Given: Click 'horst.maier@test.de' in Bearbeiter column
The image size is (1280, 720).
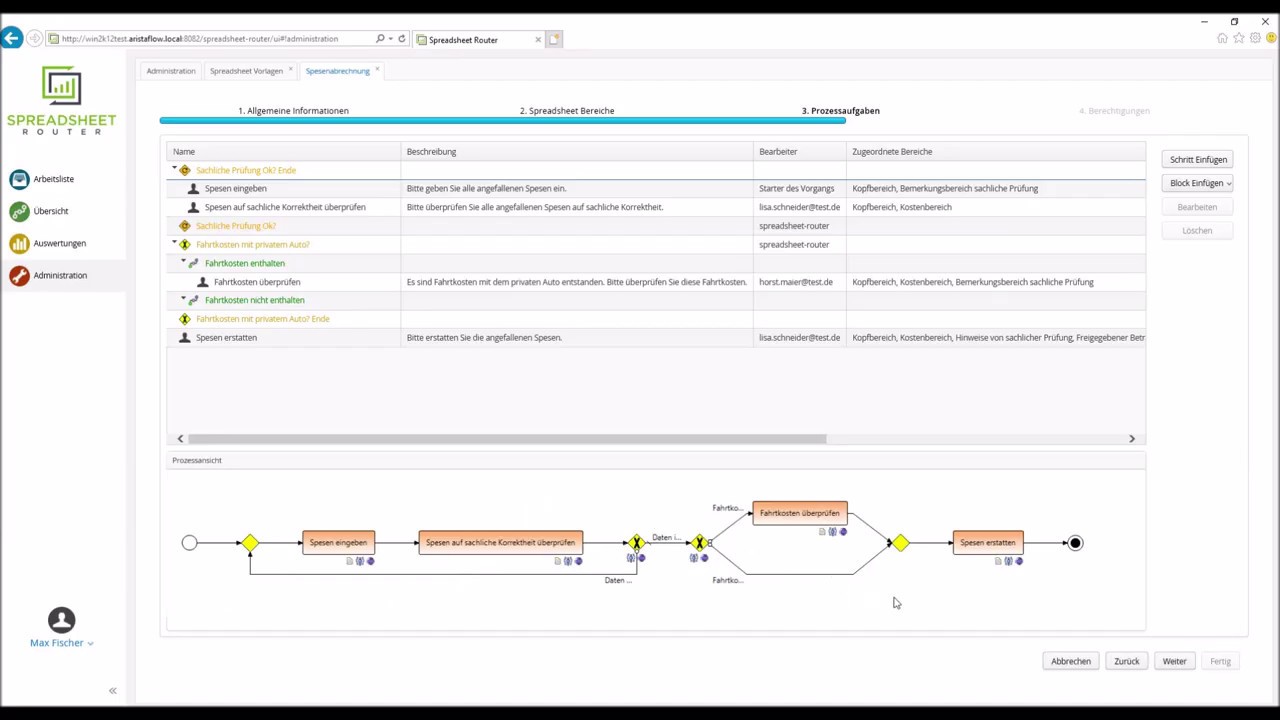Looking at the screenshot, I should (x=796, y=282).
